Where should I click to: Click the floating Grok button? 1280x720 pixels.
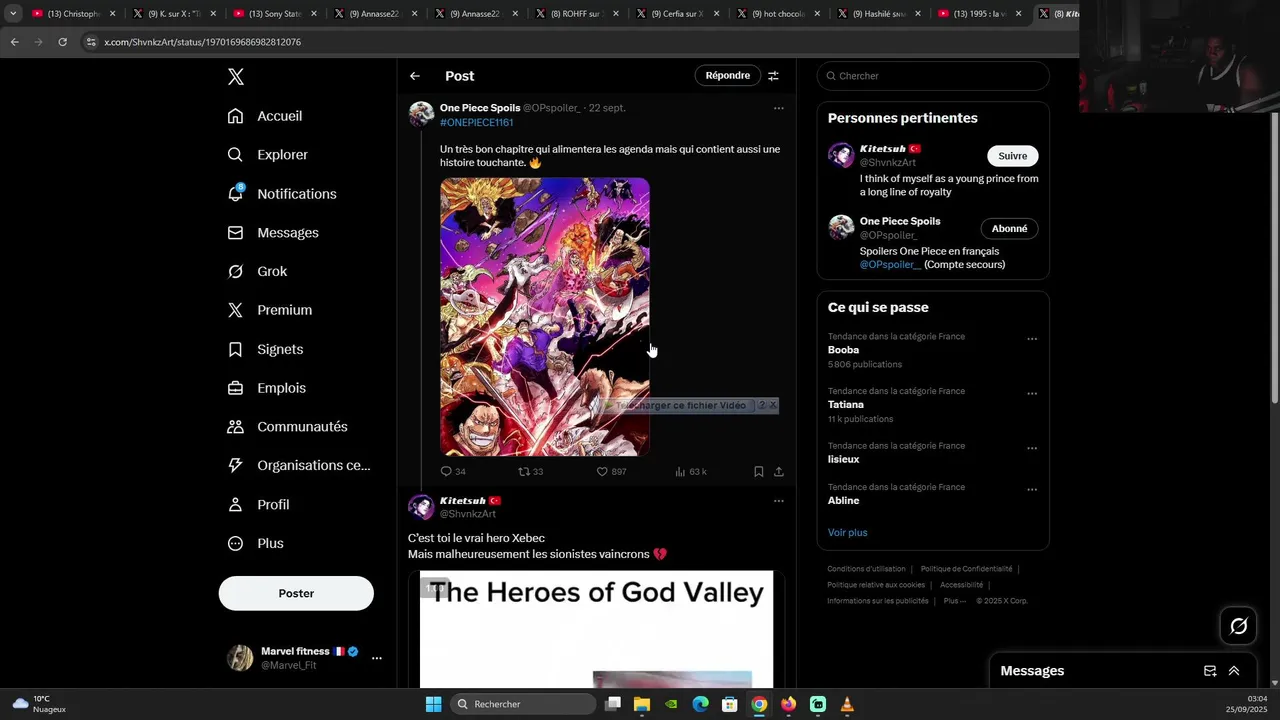coord(1238,626)
